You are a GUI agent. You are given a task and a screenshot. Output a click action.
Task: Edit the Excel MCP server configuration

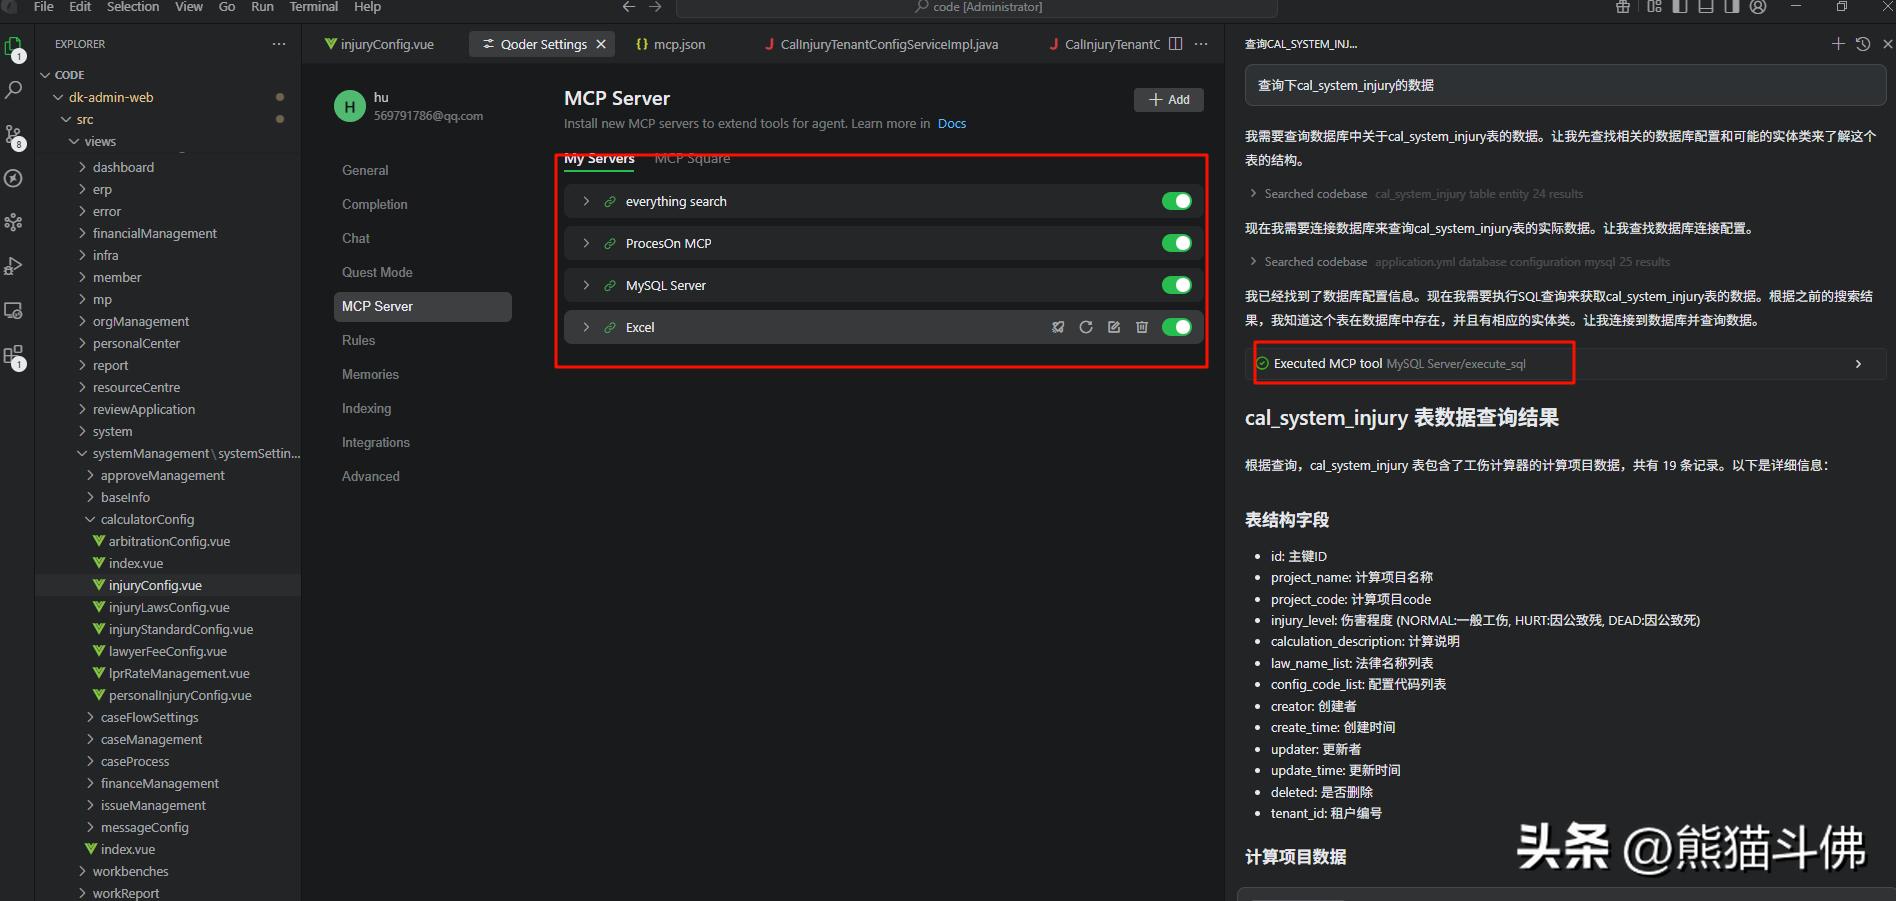pos(1114,327)
